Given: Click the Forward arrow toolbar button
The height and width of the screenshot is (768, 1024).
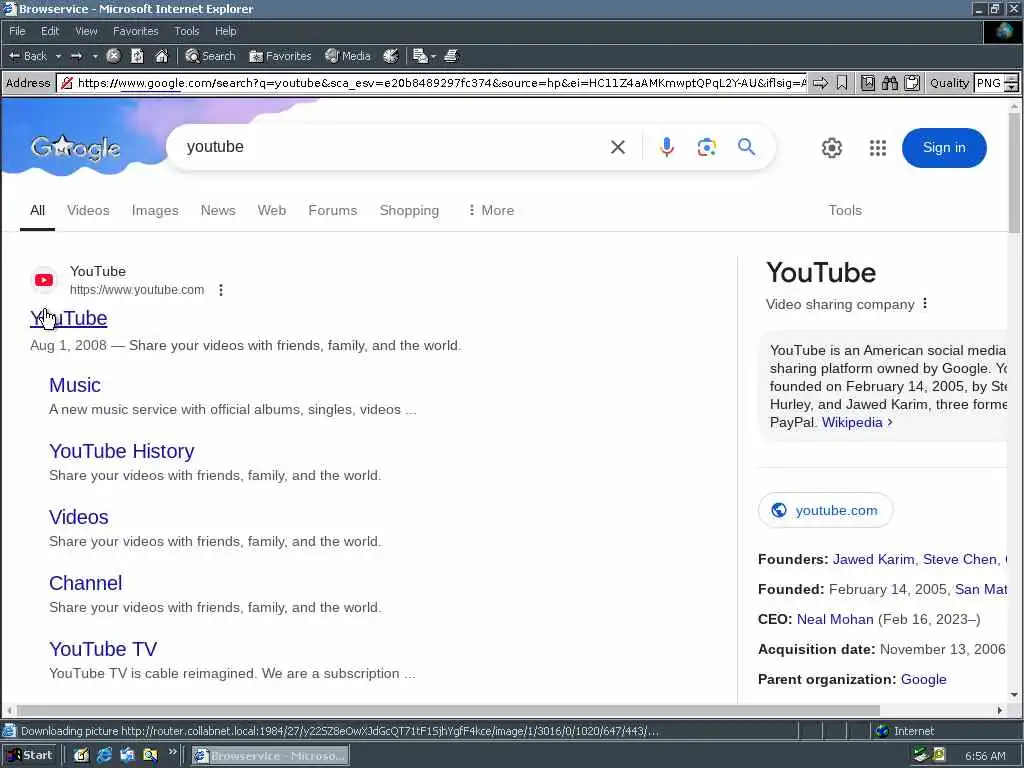Looking at the screenshot, I should 76,56.
